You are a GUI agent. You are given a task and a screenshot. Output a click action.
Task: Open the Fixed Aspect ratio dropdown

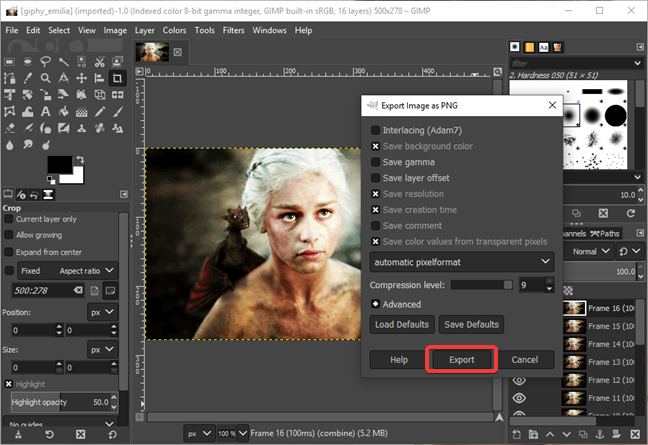[67, 271]
